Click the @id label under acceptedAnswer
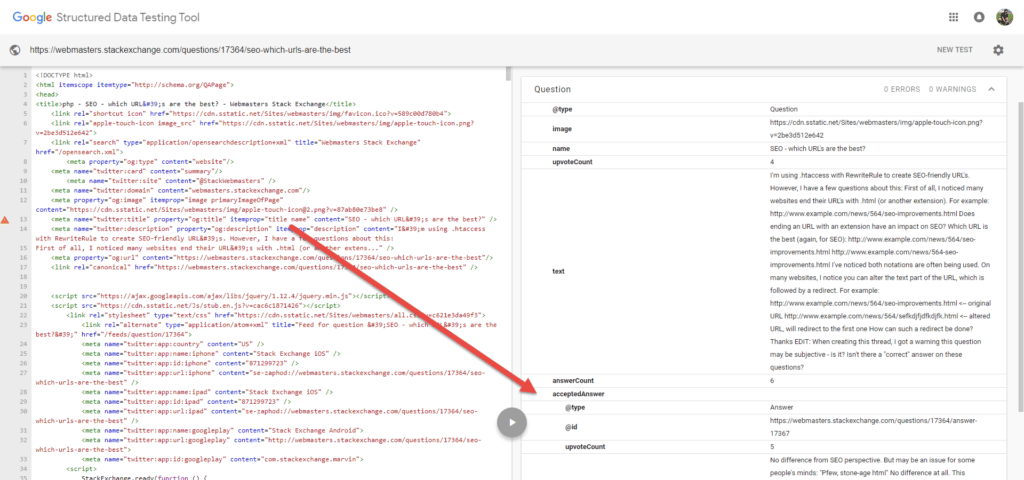The height and width of the screenshot is (480, 1024). click(572, 427)
